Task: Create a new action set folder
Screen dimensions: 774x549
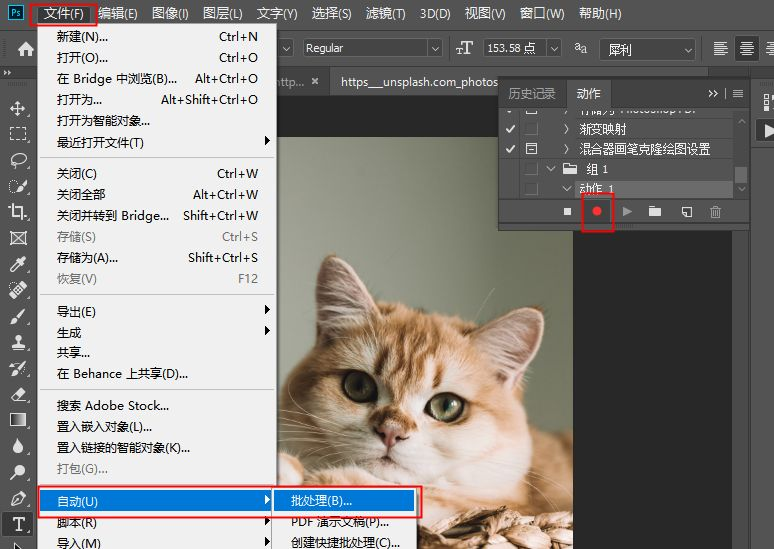Action: (655, 212)
